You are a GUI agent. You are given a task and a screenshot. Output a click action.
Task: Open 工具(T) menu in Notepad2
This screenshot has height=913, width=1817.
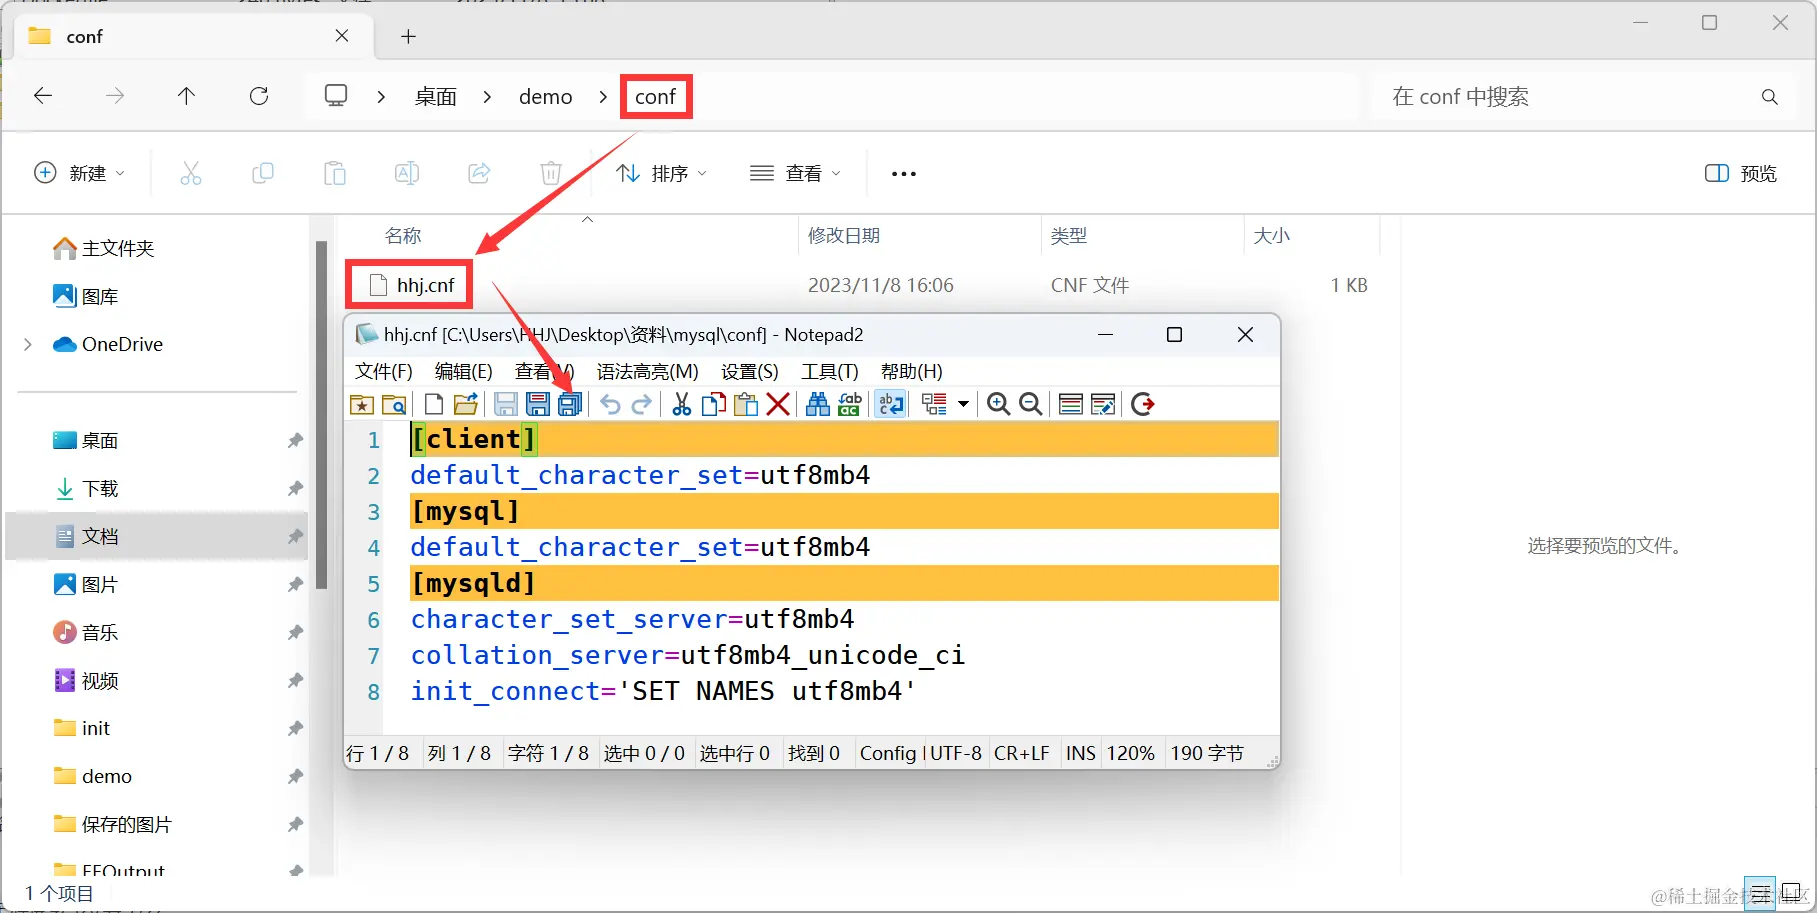[830, 372]
